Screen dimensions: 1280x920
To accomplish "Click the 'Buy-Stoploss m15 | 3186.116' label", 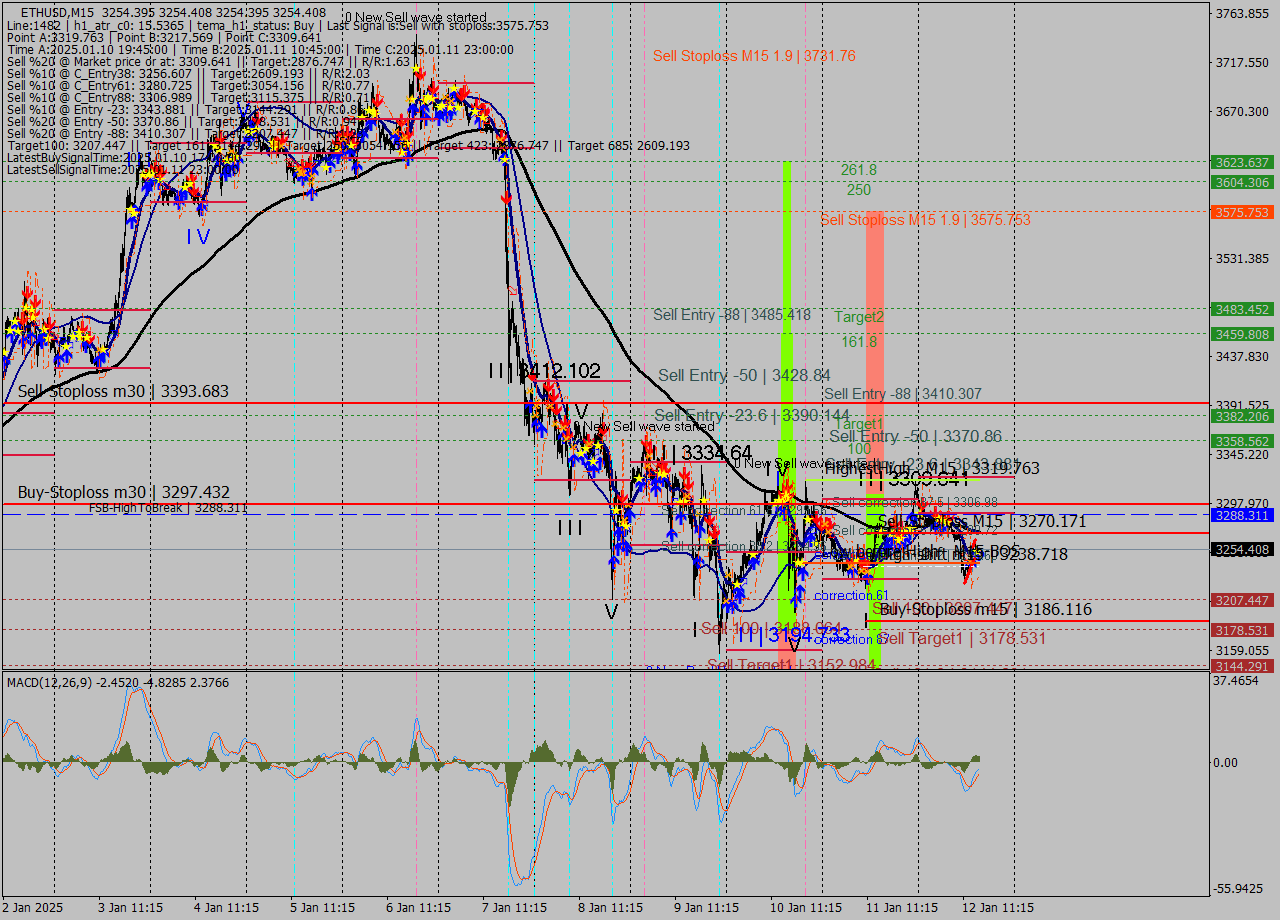I will [x=986, y=609].
